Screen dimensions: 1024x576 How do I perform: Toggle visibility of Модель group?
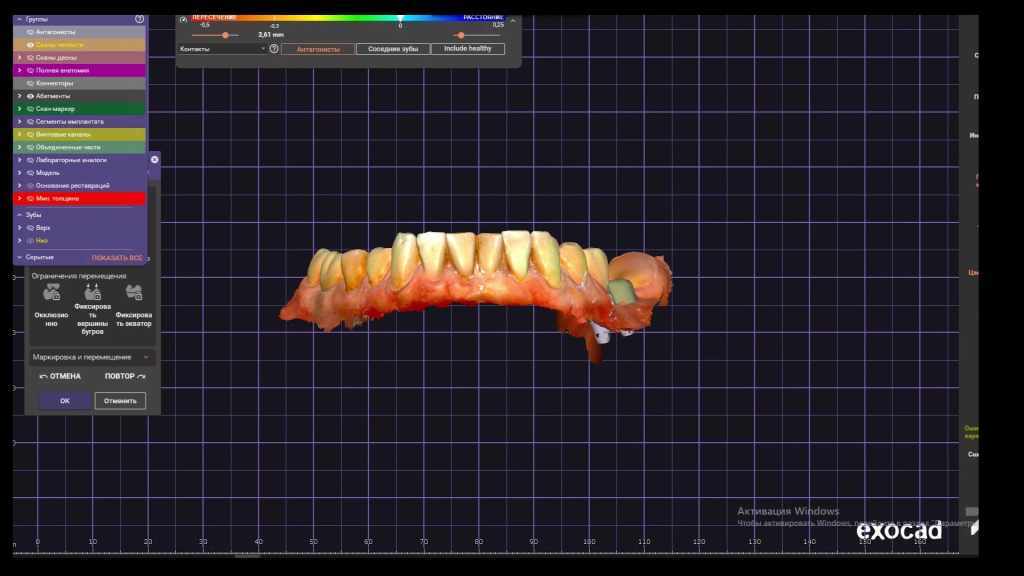(30, 173)
